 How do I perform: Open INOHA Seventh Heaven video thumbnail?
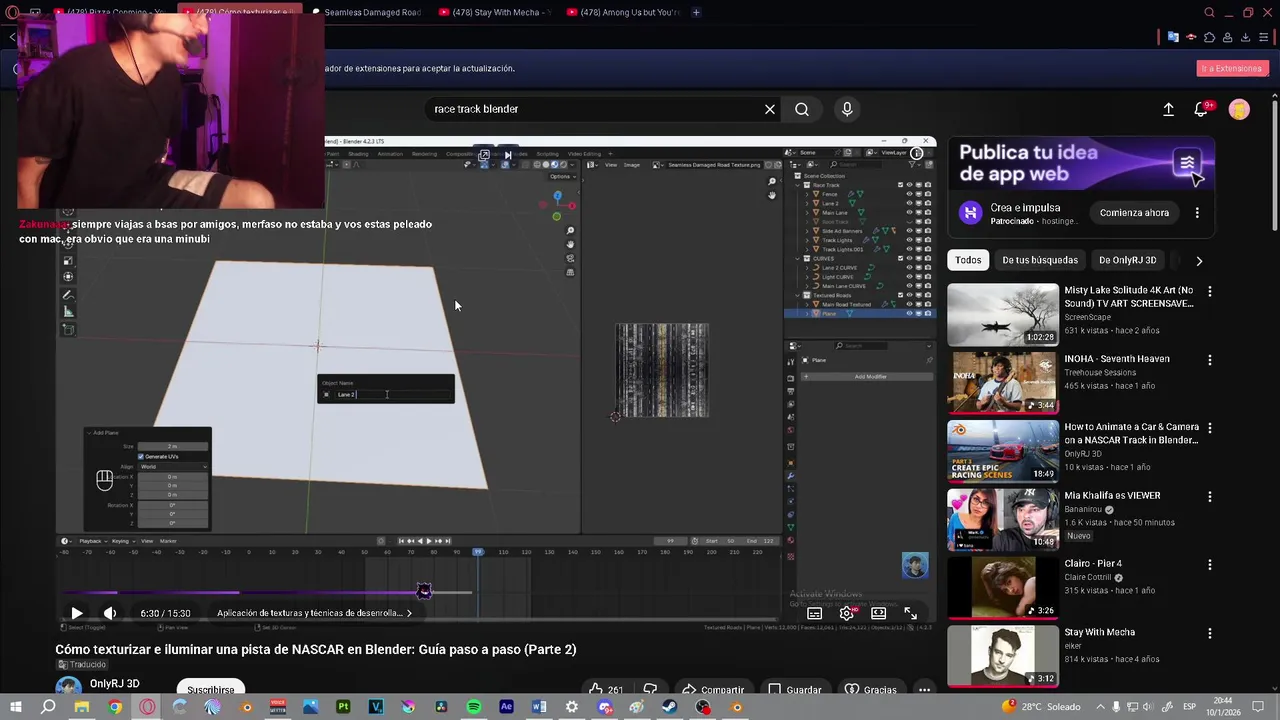[x=1003, y=383]
